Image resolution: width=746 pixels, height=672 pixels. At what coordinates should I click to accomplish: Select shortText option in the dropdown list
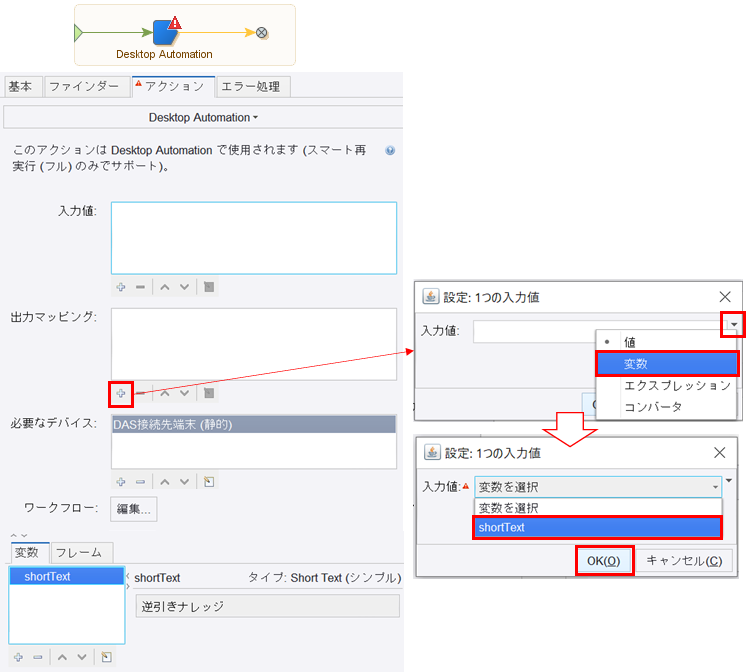598,527
